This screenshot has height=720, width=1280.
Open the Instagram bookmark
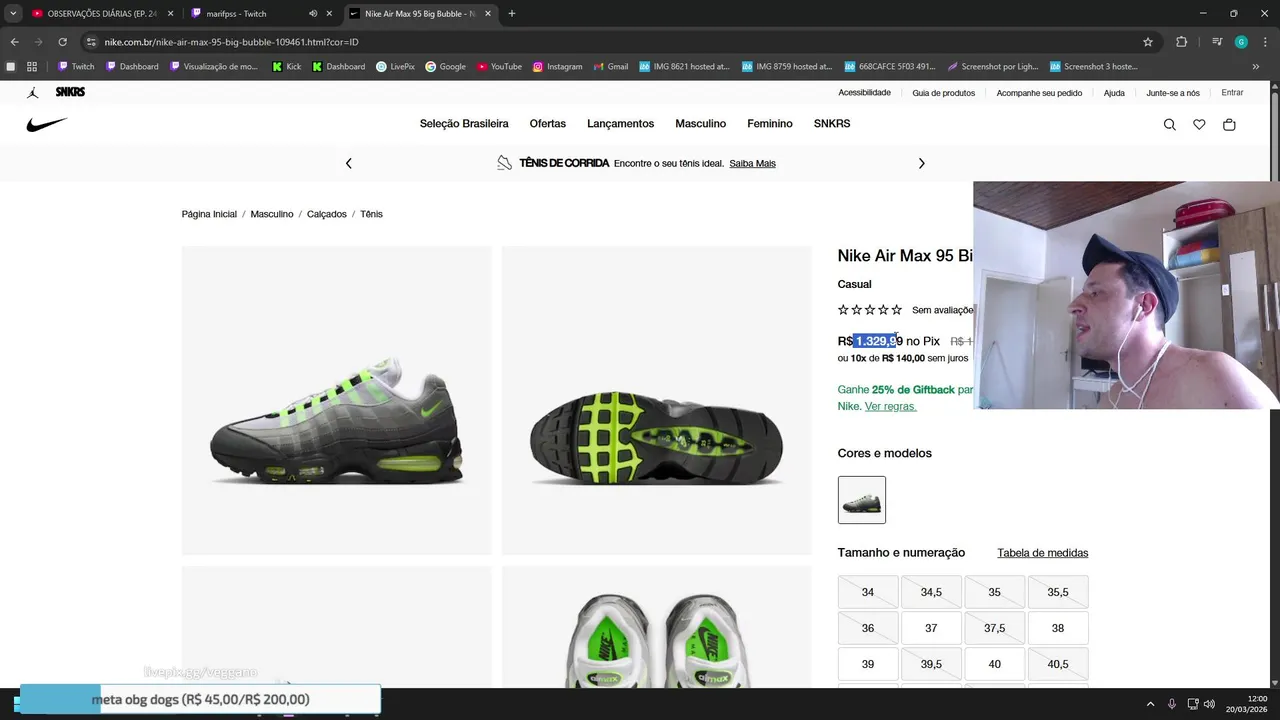557,67
